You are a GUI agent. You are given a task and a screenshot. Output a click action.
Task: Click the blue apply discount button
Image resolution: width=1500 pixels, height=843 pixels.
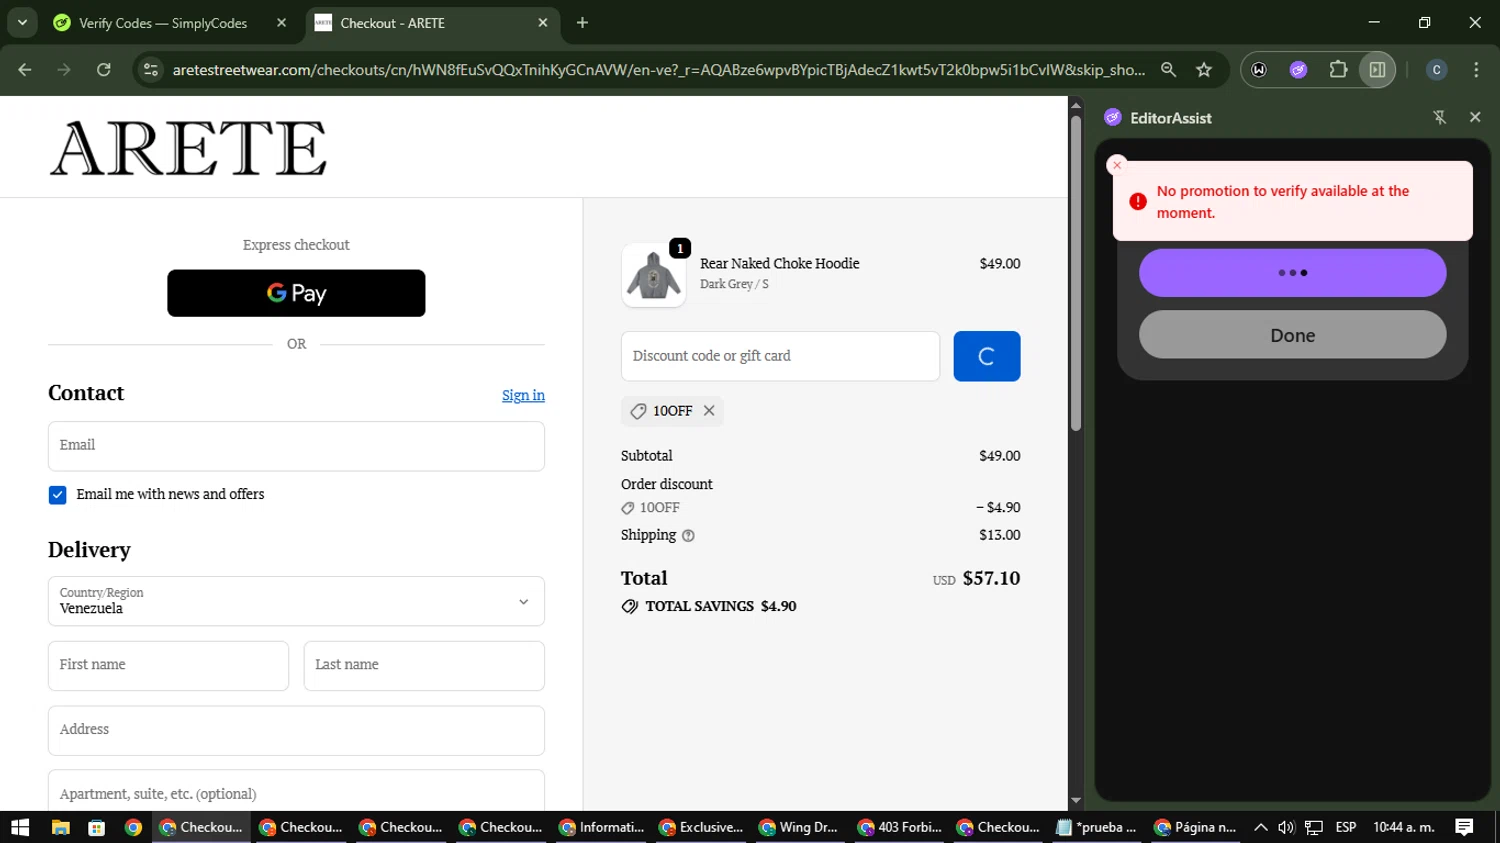(987, 356)
